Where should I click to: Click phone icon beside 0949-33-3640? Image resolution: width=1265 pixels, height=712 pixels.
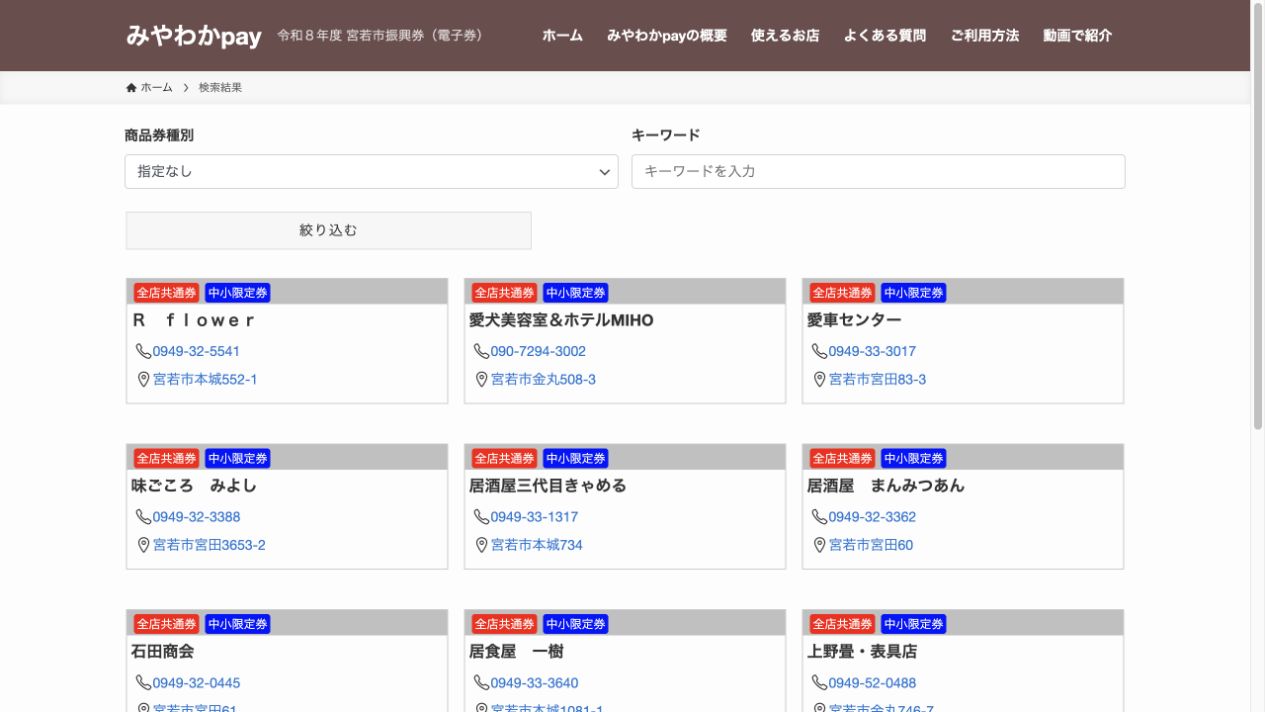(x=481, y=683)
